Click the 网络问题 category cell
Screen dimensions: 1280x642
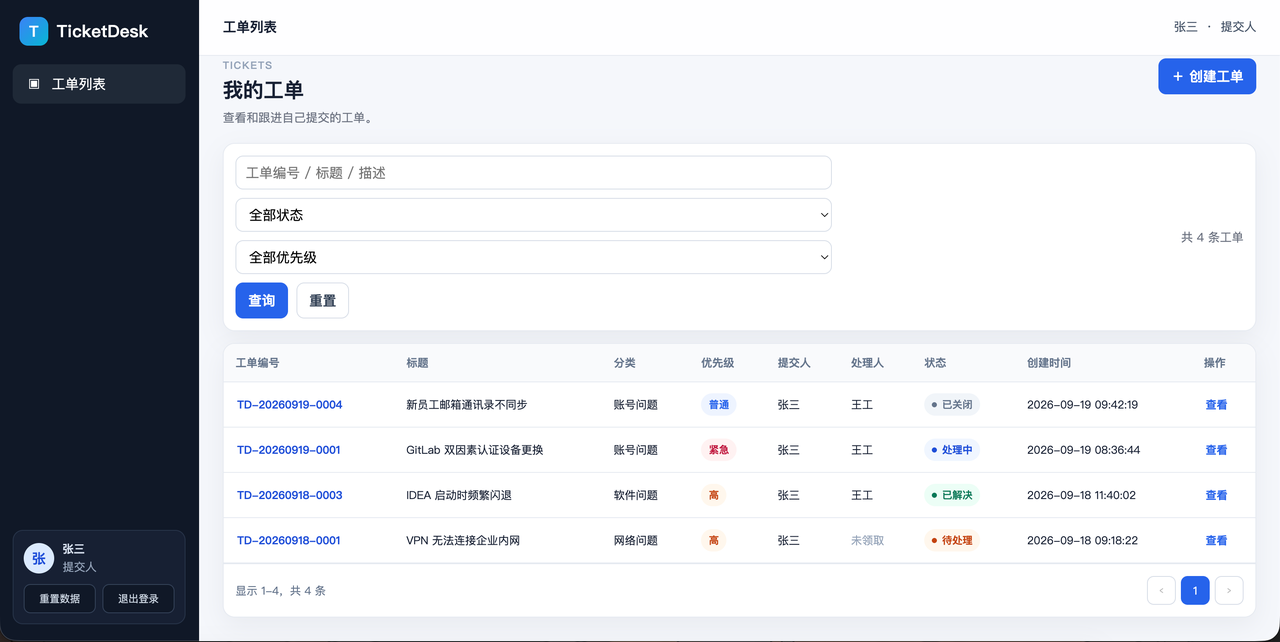636,540
